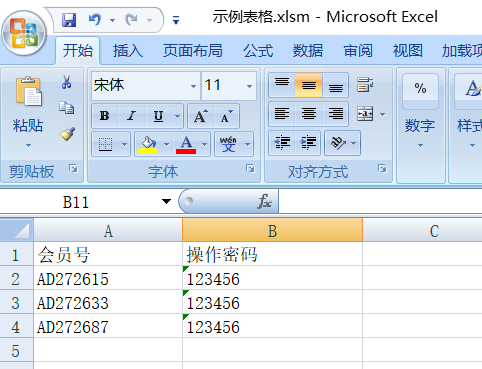Viewport: 482px width, 369px height.
Task: Expand the 样式 styles group
Action: [472, 145]
